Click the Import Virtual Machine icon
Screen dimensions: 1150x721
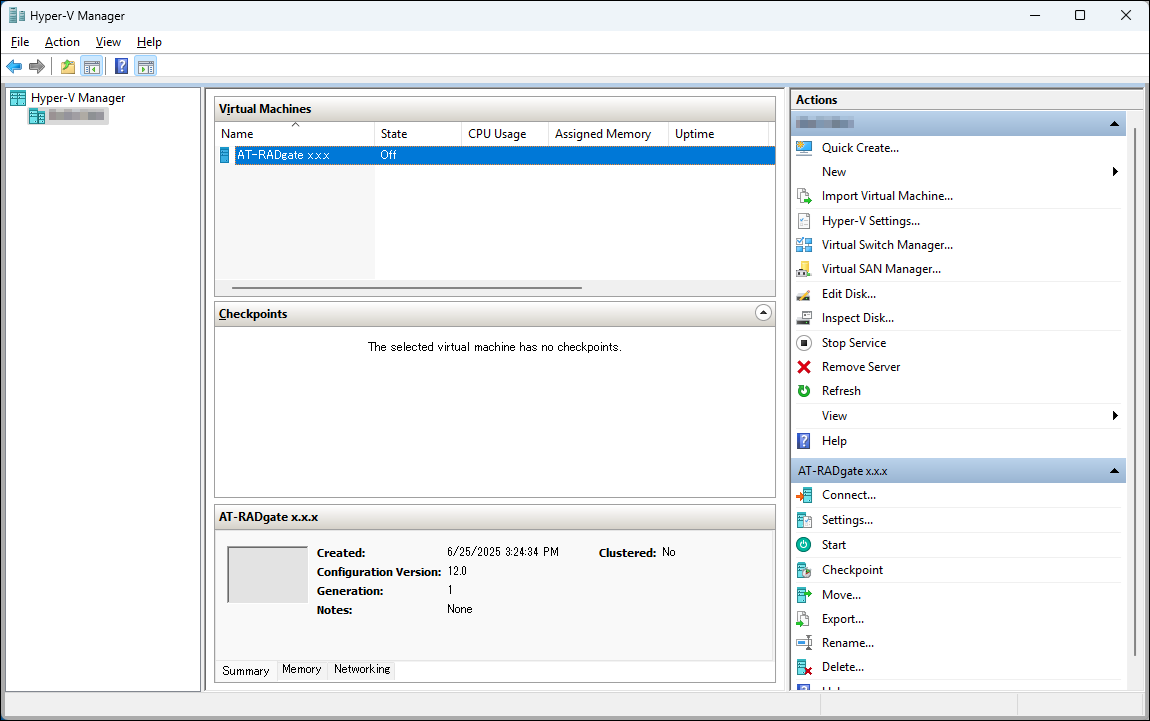click(804, 197)
